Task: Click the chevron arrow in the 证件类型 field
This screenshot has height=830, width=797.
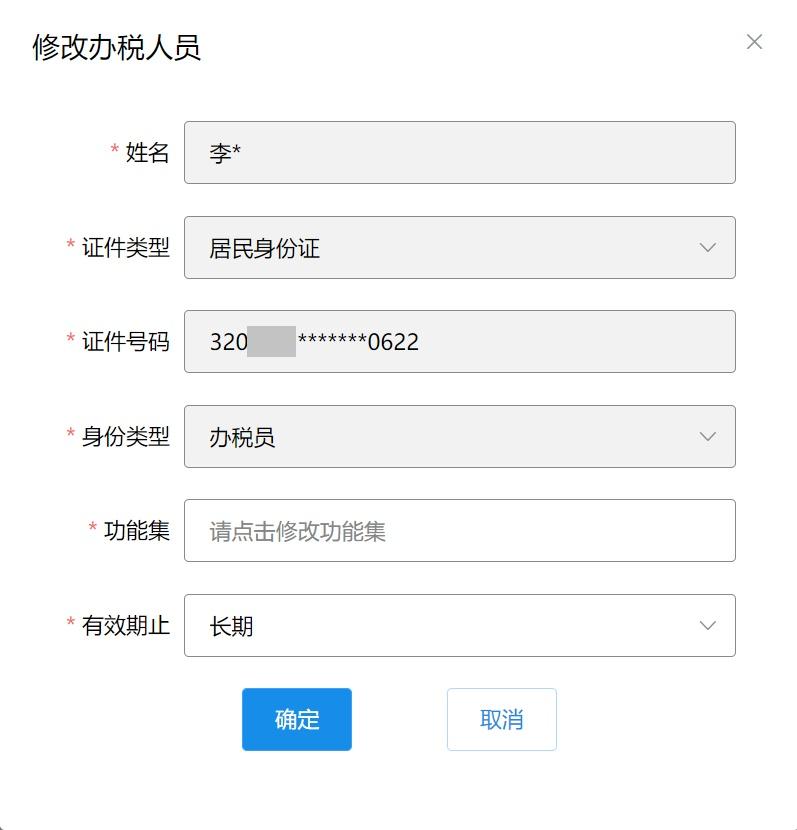Action: [708, 248]
